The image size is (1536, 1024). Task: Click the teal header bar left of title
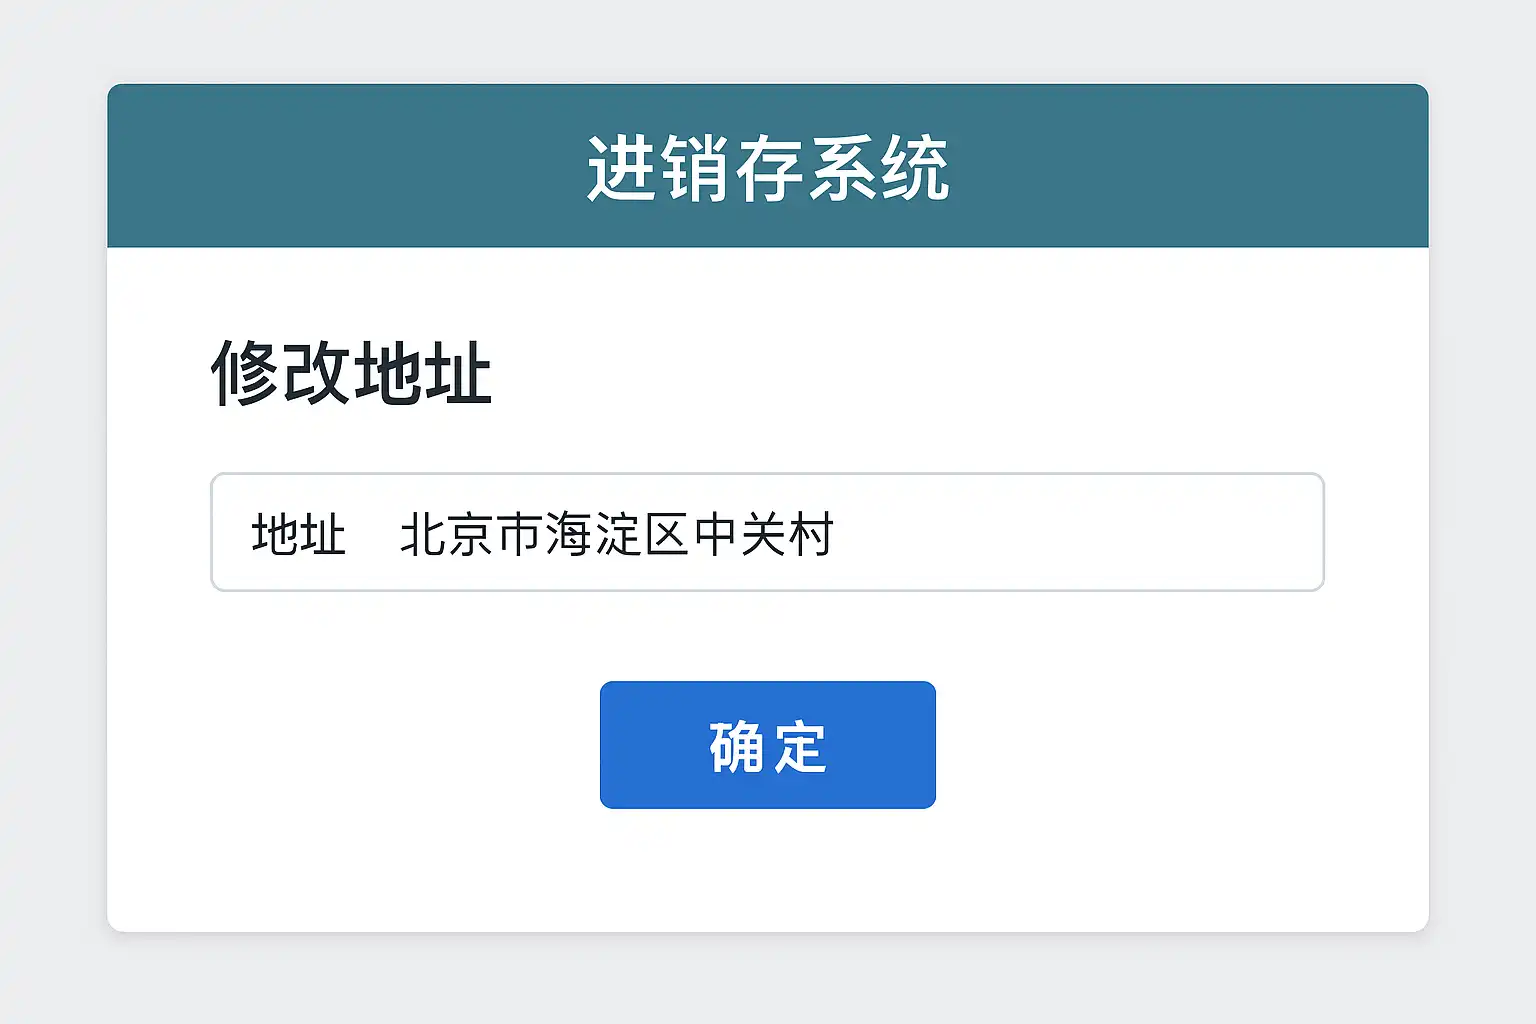340,167
